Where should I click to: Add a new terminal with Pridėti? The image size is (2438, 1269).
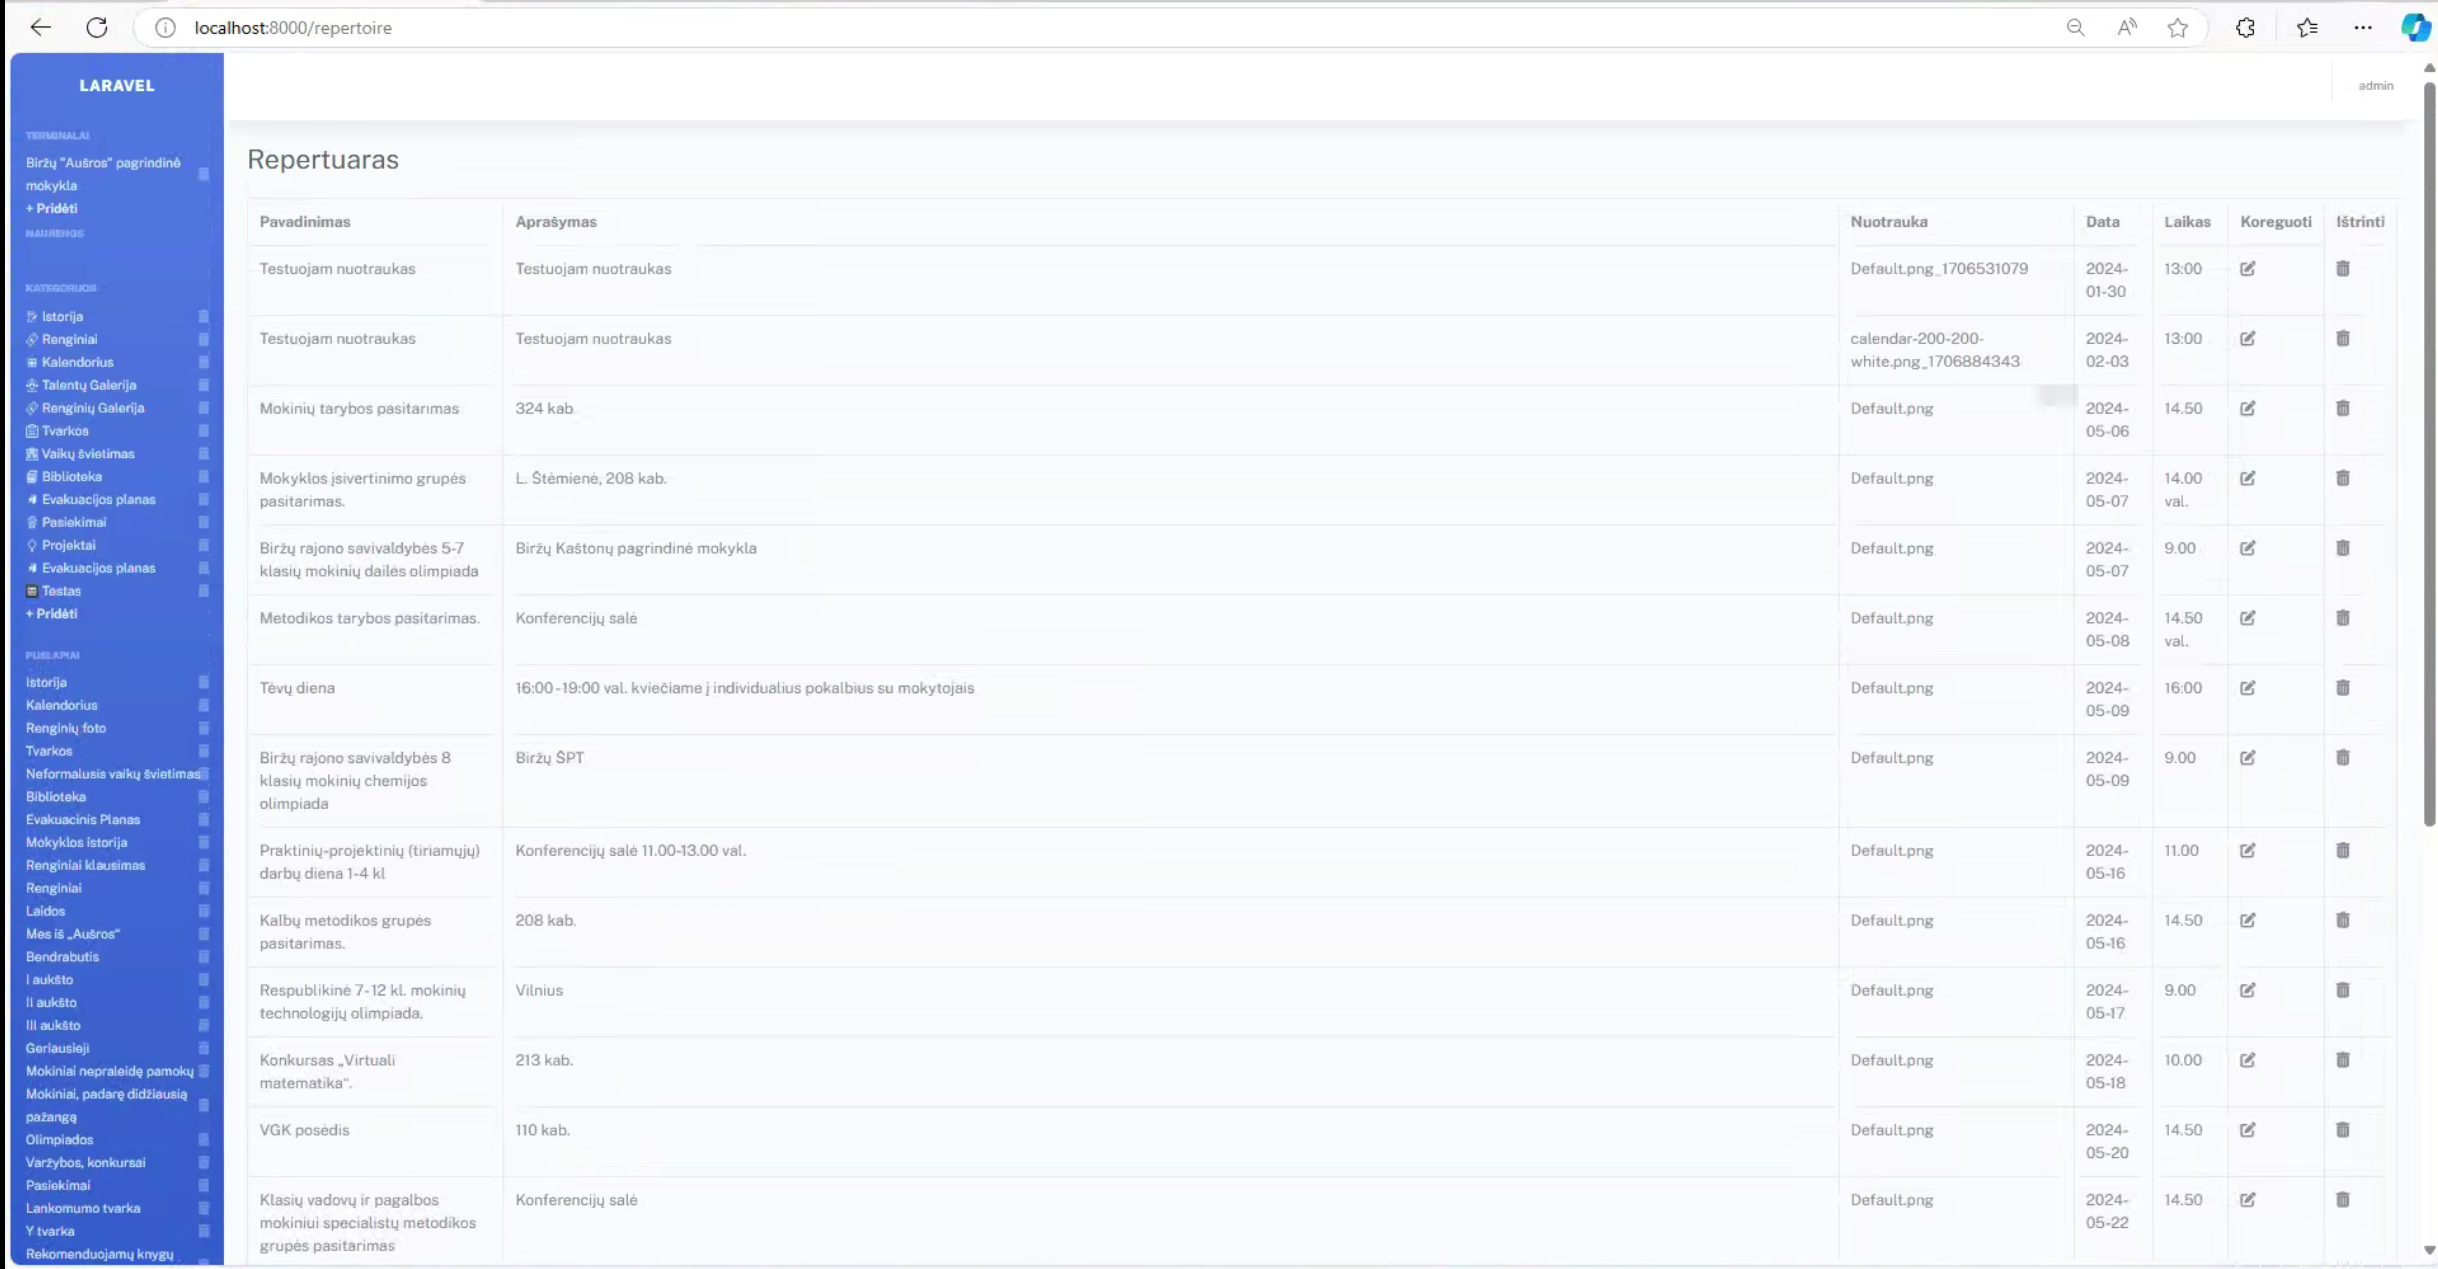[52, 208]
